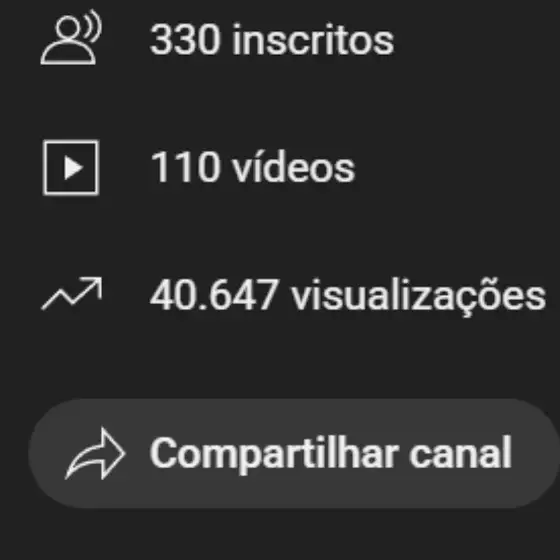560x560 pixels.
Task: Select the total views count label
Action: 348,297
